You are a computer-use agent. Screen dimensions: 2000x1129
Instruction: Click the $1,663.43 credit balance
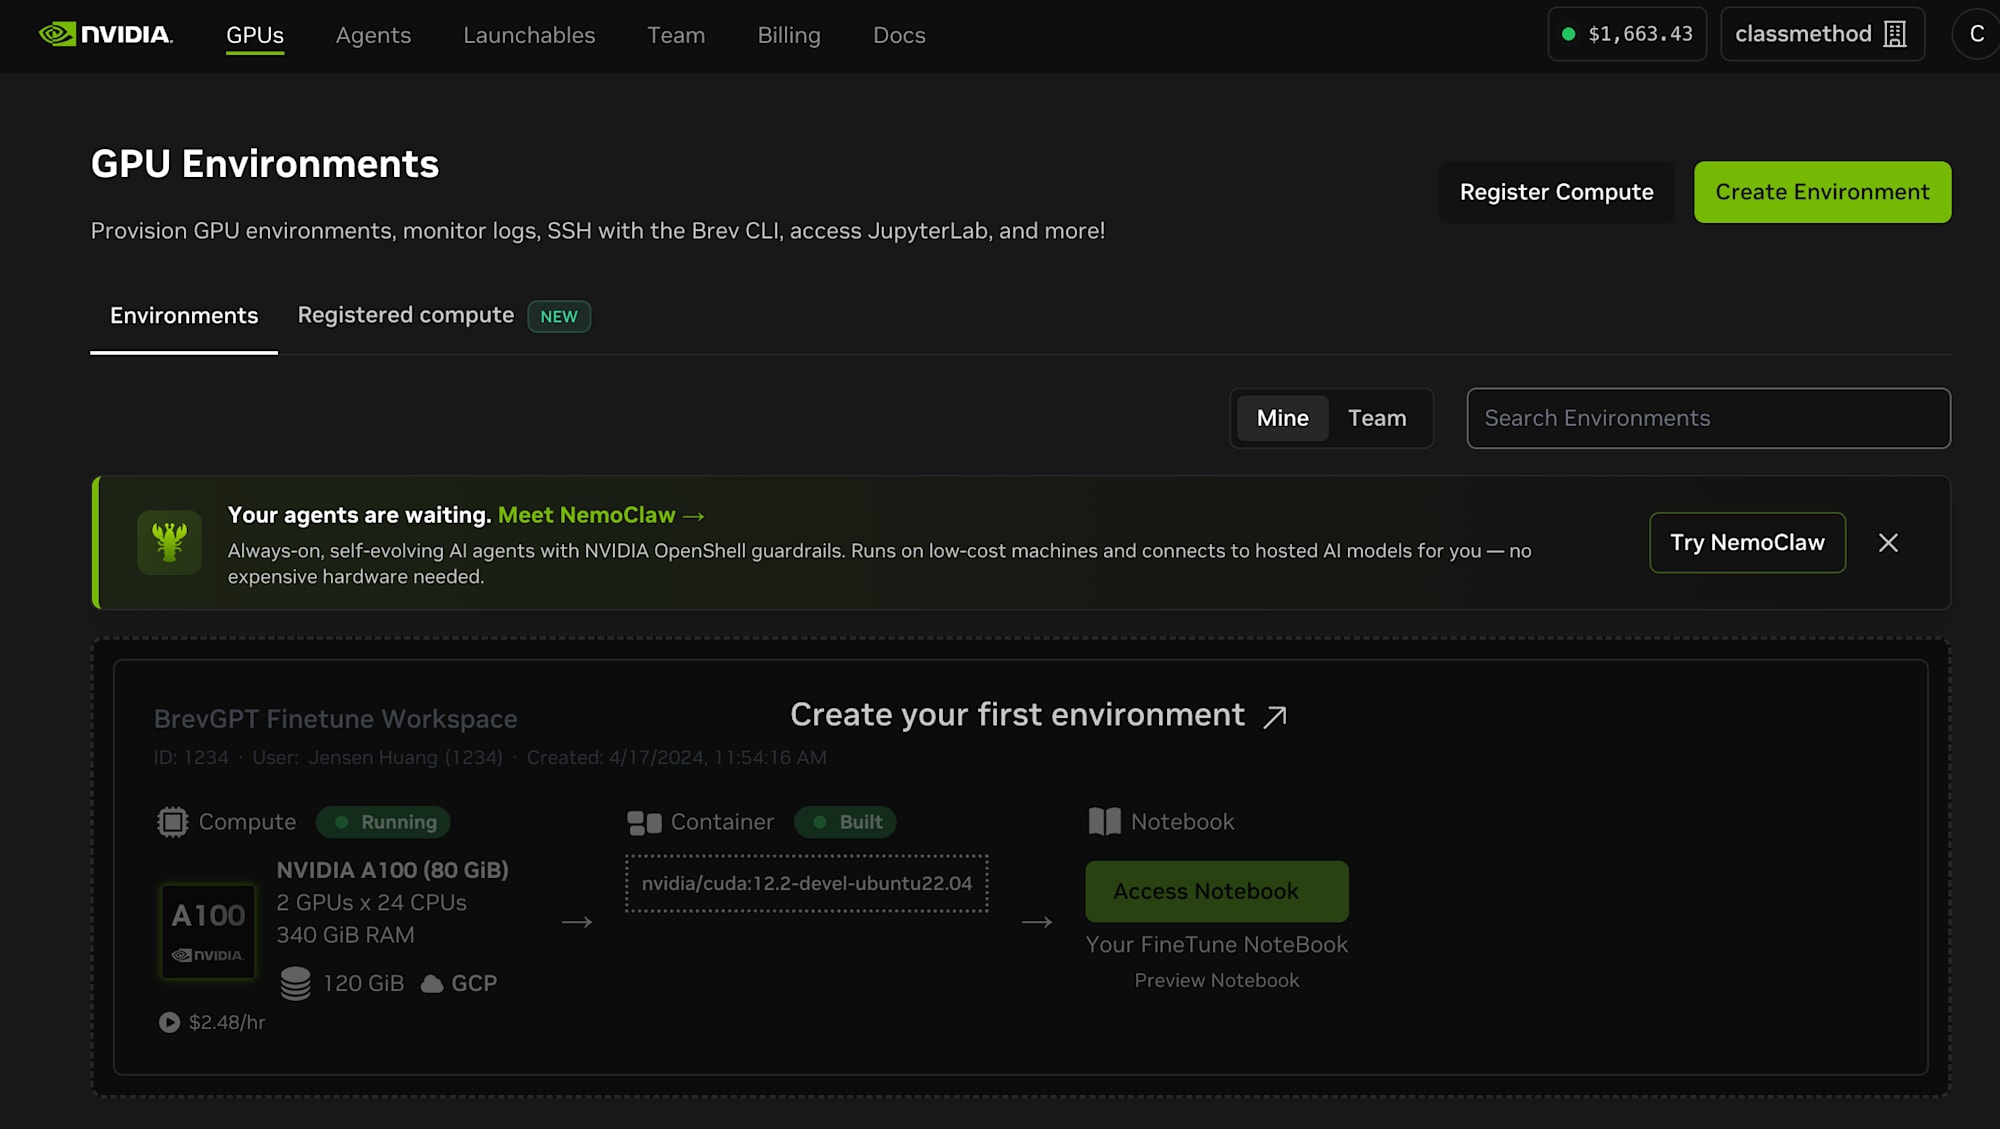(x=1627, y=34)
